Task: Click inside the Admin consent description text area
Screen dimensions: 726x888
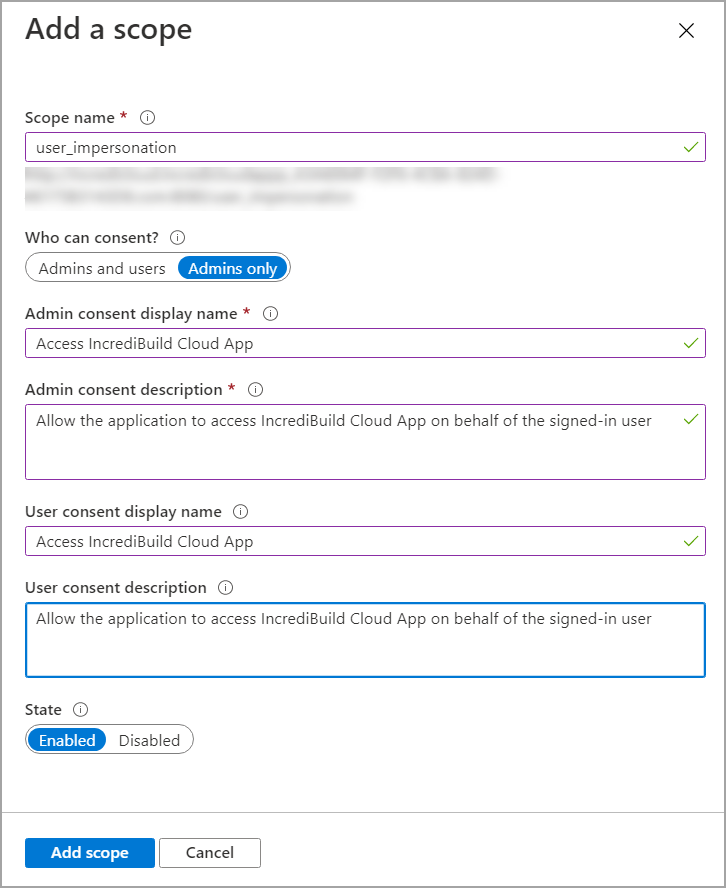Action: coord(365,442)
